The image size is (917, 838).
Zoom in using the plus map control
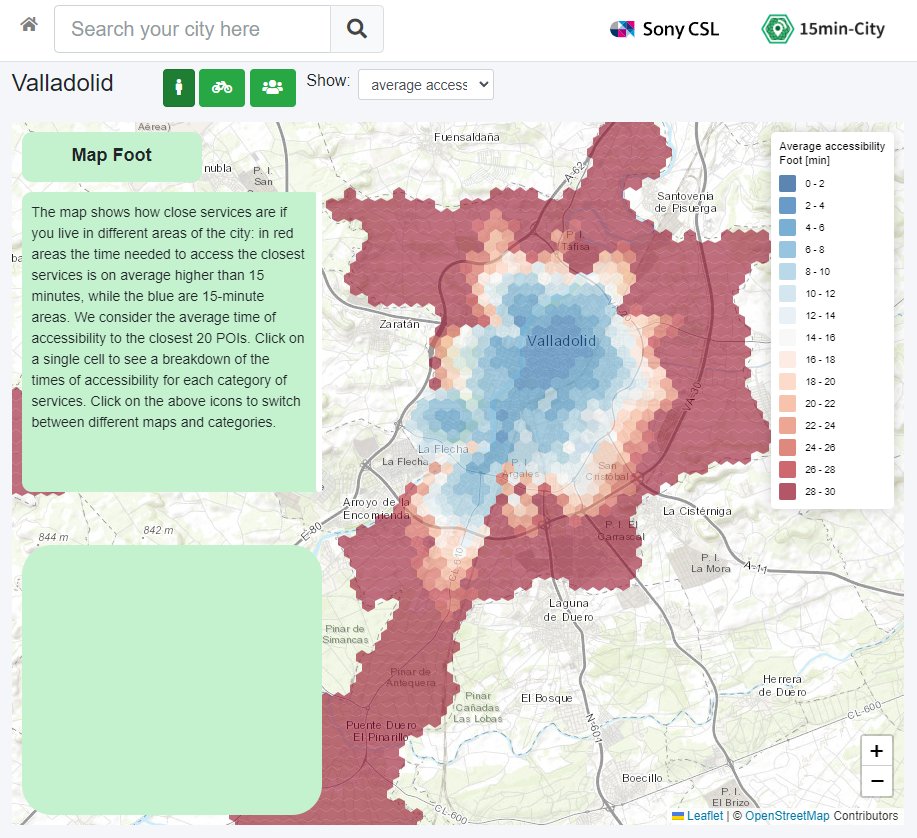pos(876,751)
